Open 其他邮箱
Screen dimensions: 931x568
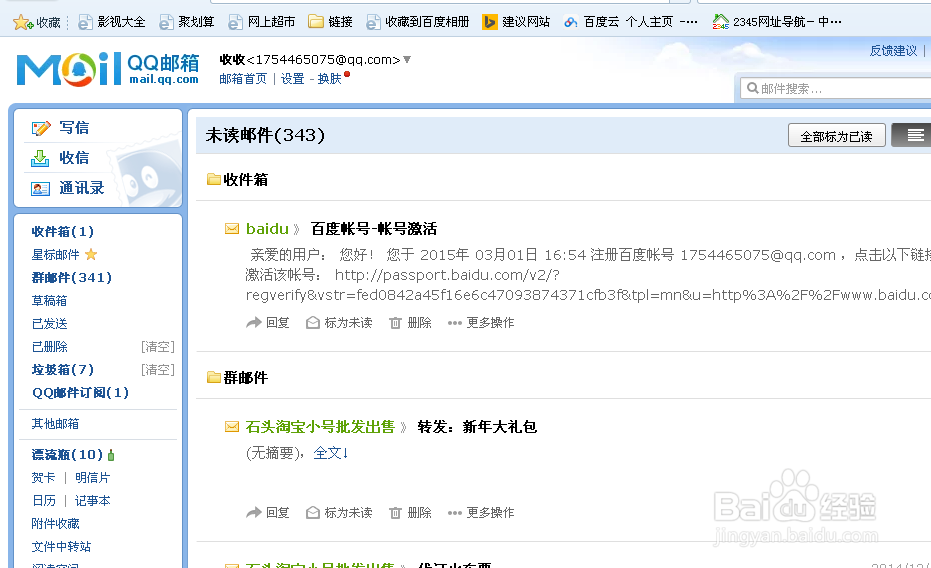[x=55, y=424]
